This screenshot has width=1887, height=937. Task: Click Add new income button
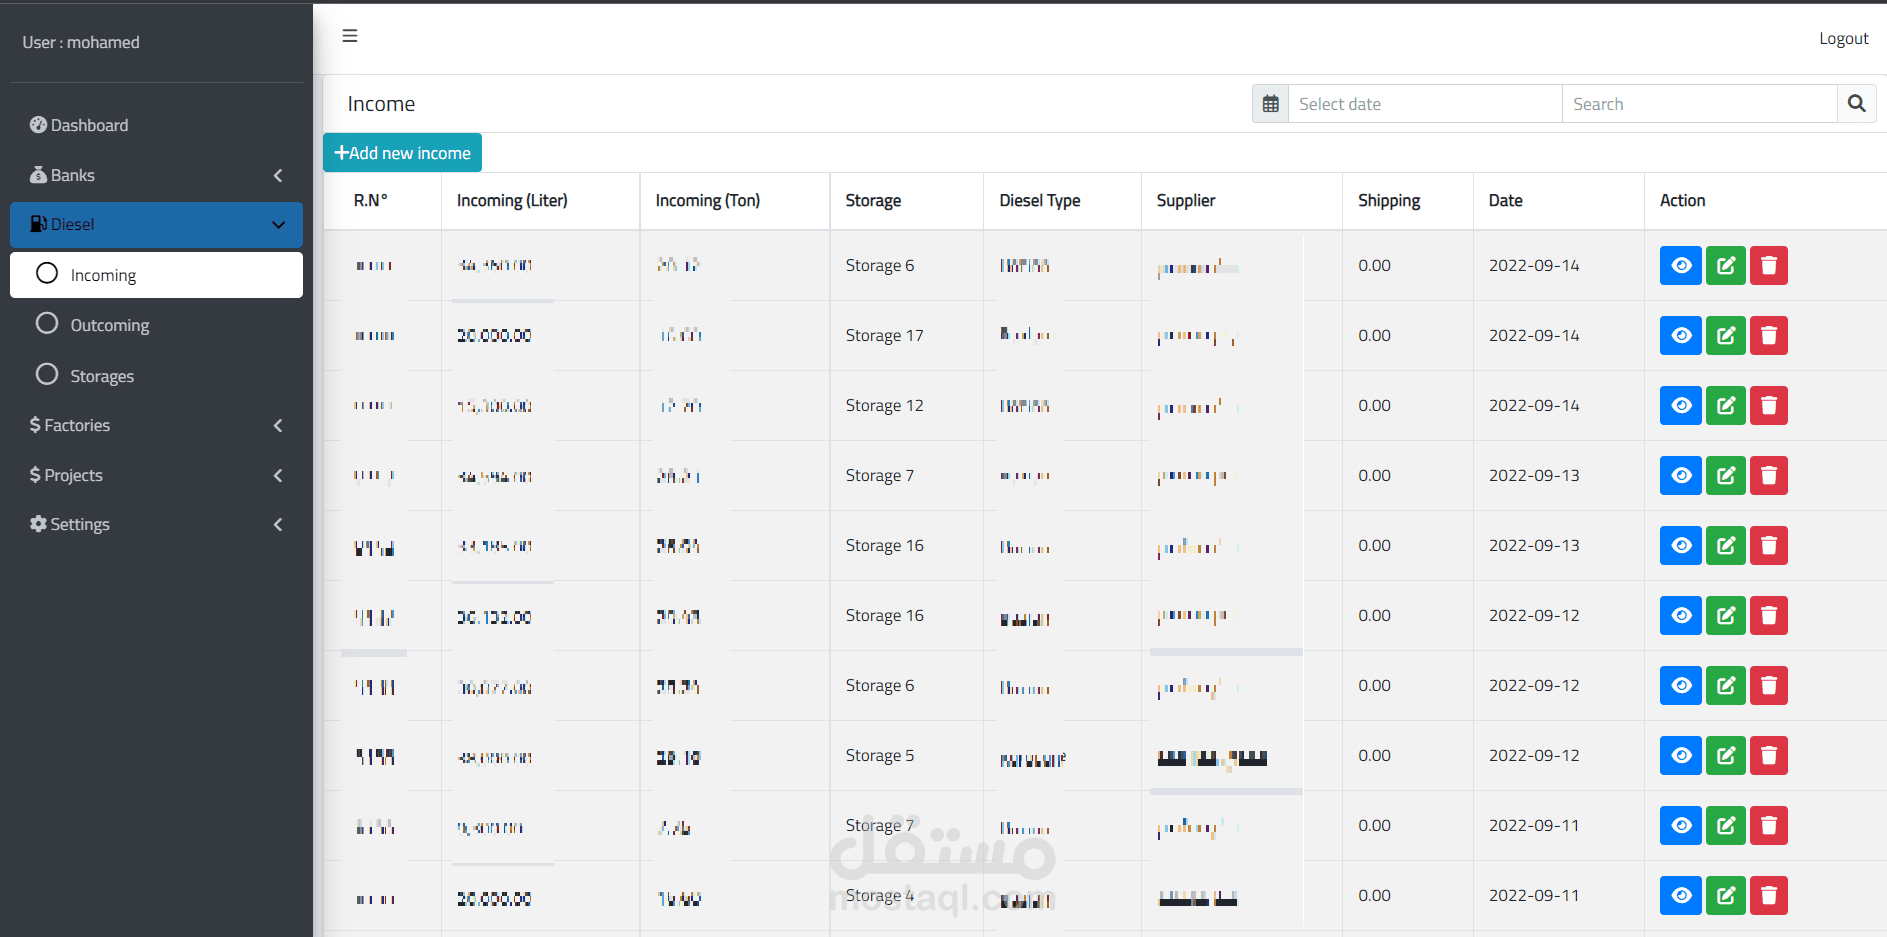click(402, 153)
